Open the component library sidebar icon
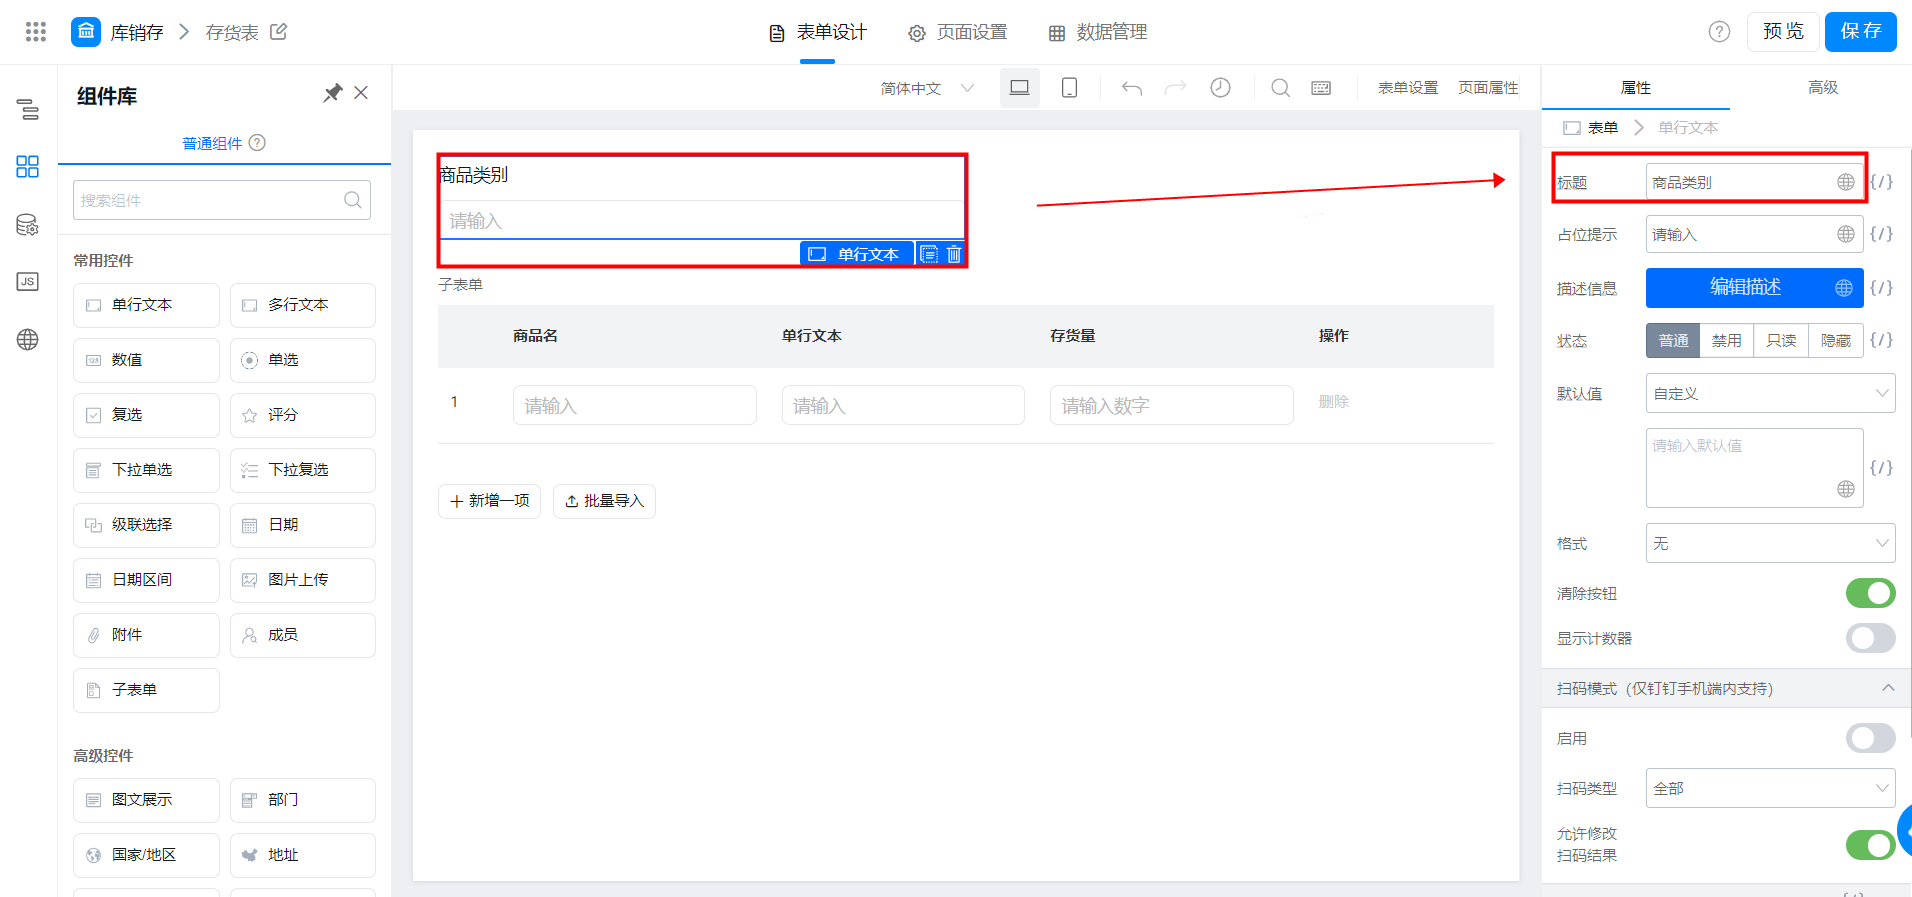This screenshot has height=897, width=1912. tap(28, 166)
